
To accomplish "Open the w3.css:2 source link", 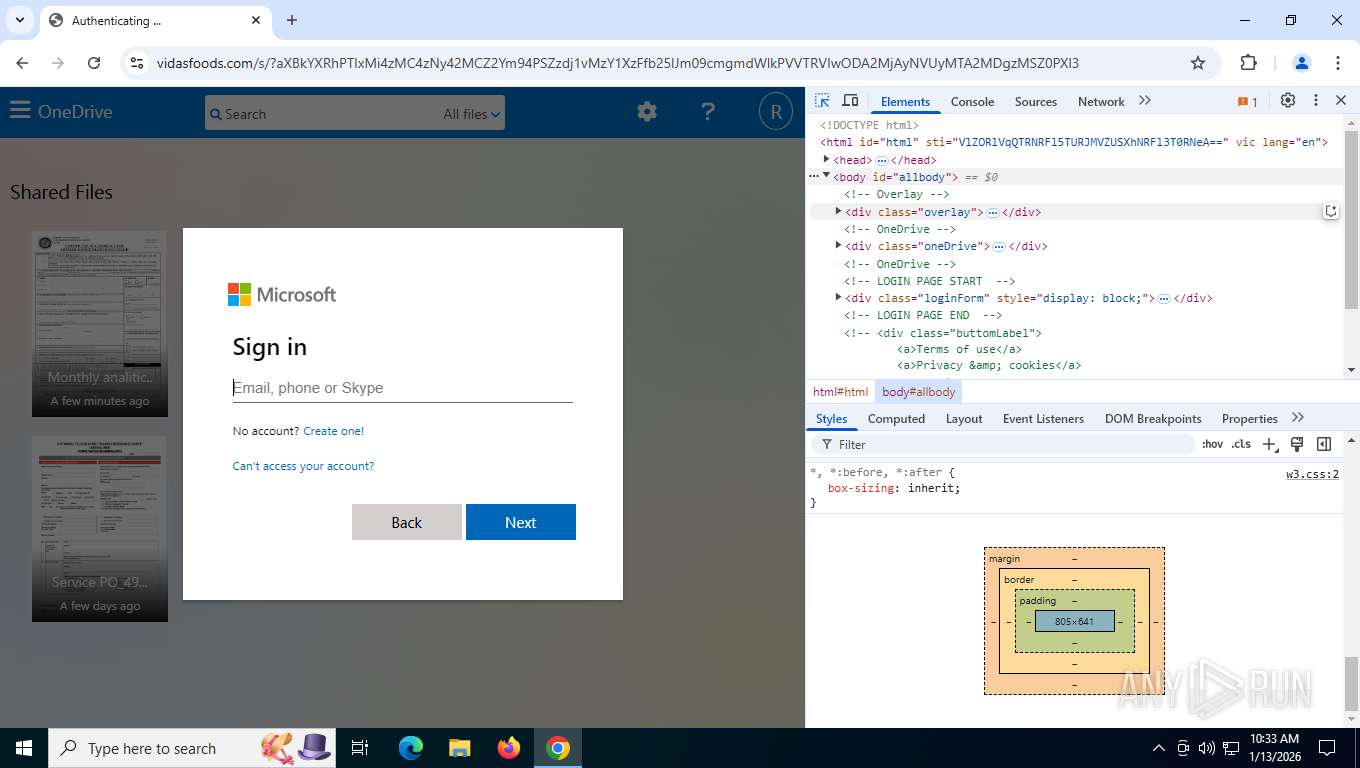I will pos(1312,474).
